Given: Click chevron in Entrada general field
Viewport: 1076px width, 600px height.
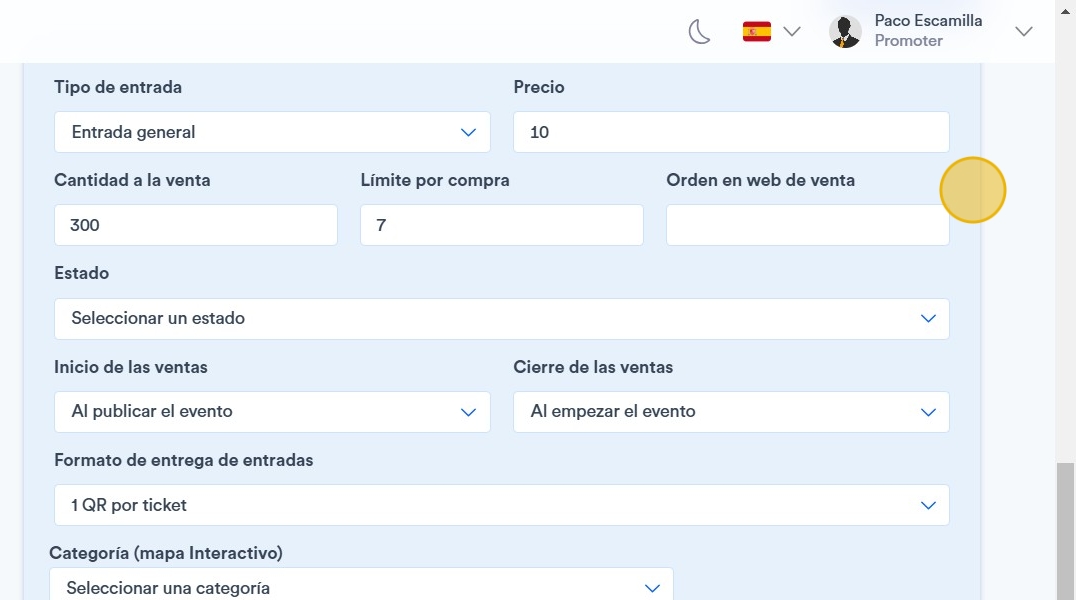Looking at the screenshot, I should pyautogui.click(x=468, y=132).
